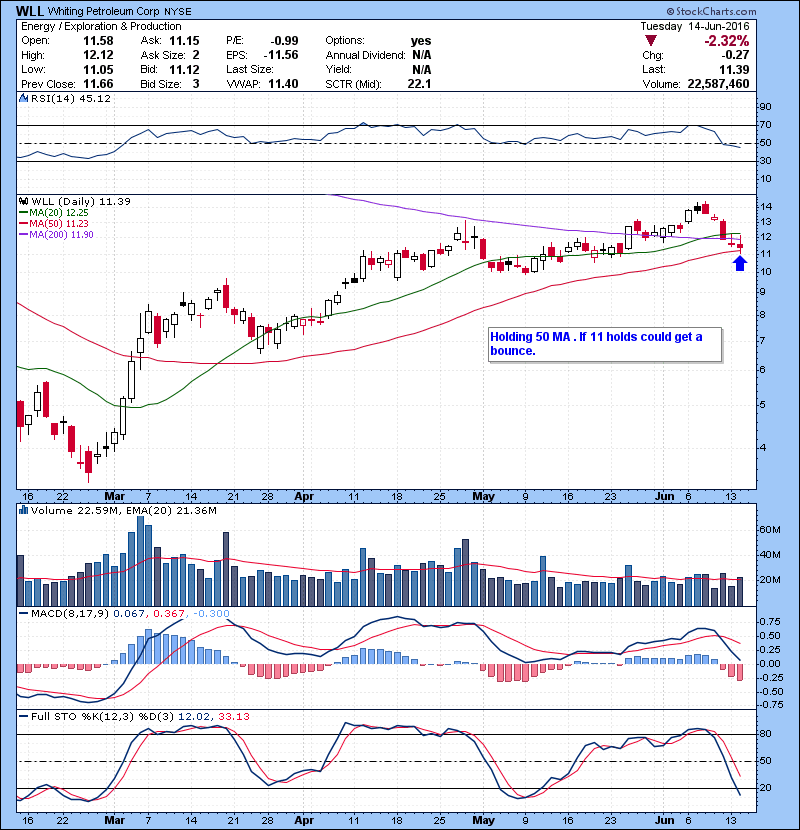This screenshot has height=830, width=800.
Task: Click the 90 tick on RSI axis
Action: tap(766, 107)
